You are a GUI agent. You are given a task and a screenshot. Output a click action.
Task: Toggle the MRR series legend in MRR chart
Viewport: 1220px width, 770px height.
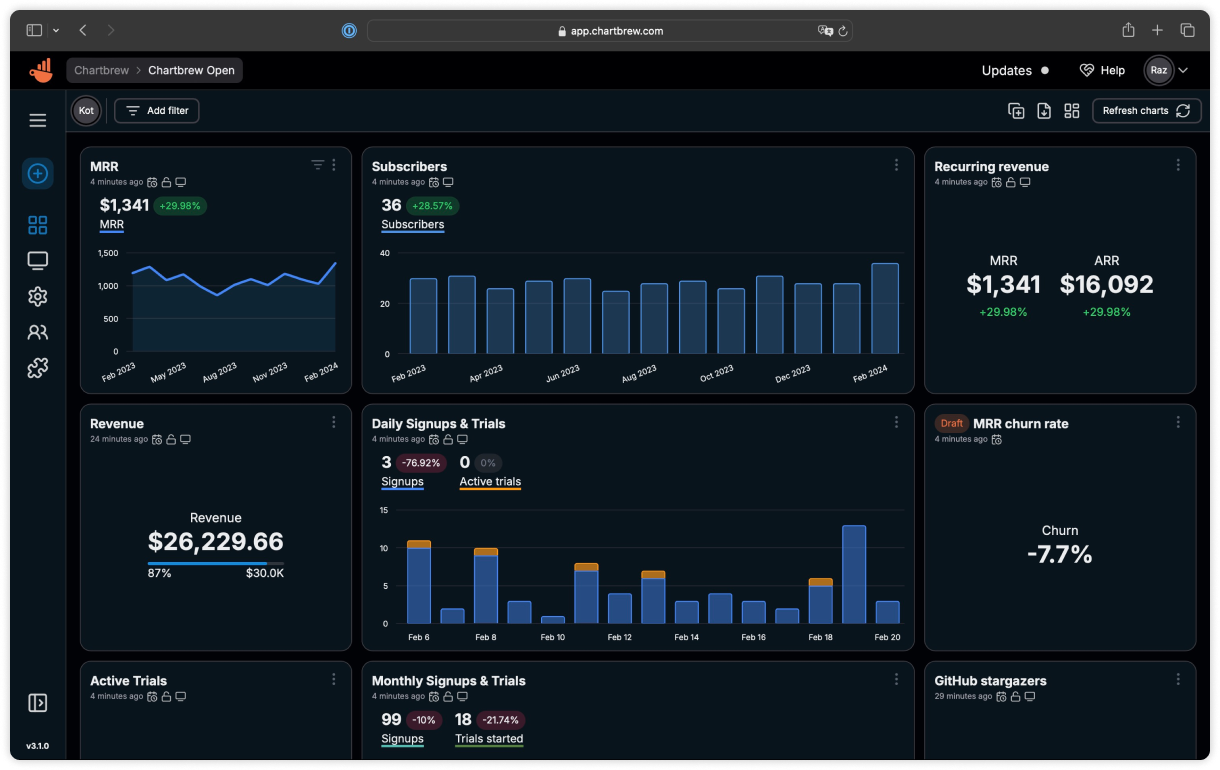point(112,225)
